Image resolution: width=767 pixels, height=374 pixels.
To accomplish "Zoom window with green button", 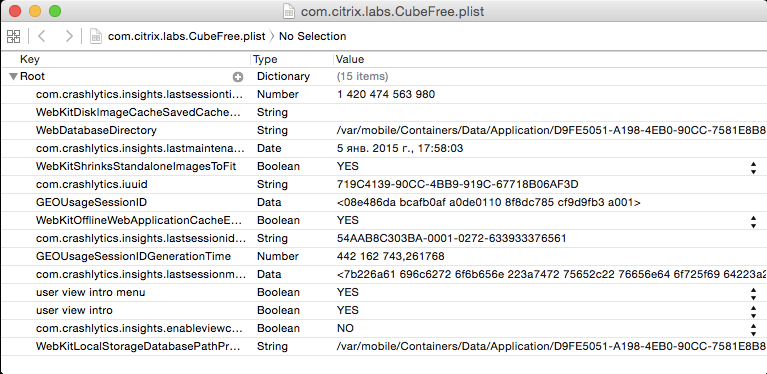I will pos(54,11).
